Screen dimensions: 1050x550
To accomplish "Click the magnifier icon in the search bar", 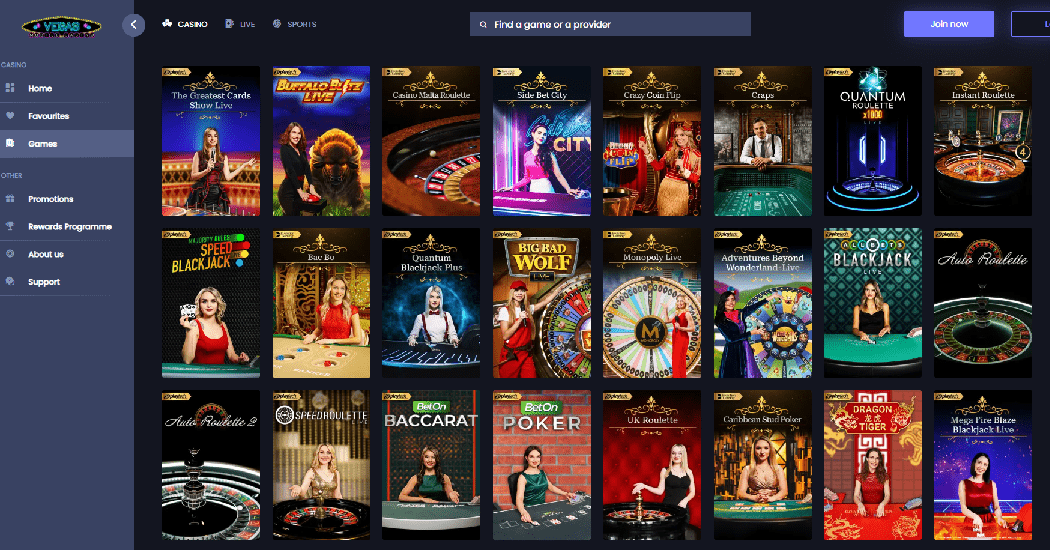I will [484, 24].
